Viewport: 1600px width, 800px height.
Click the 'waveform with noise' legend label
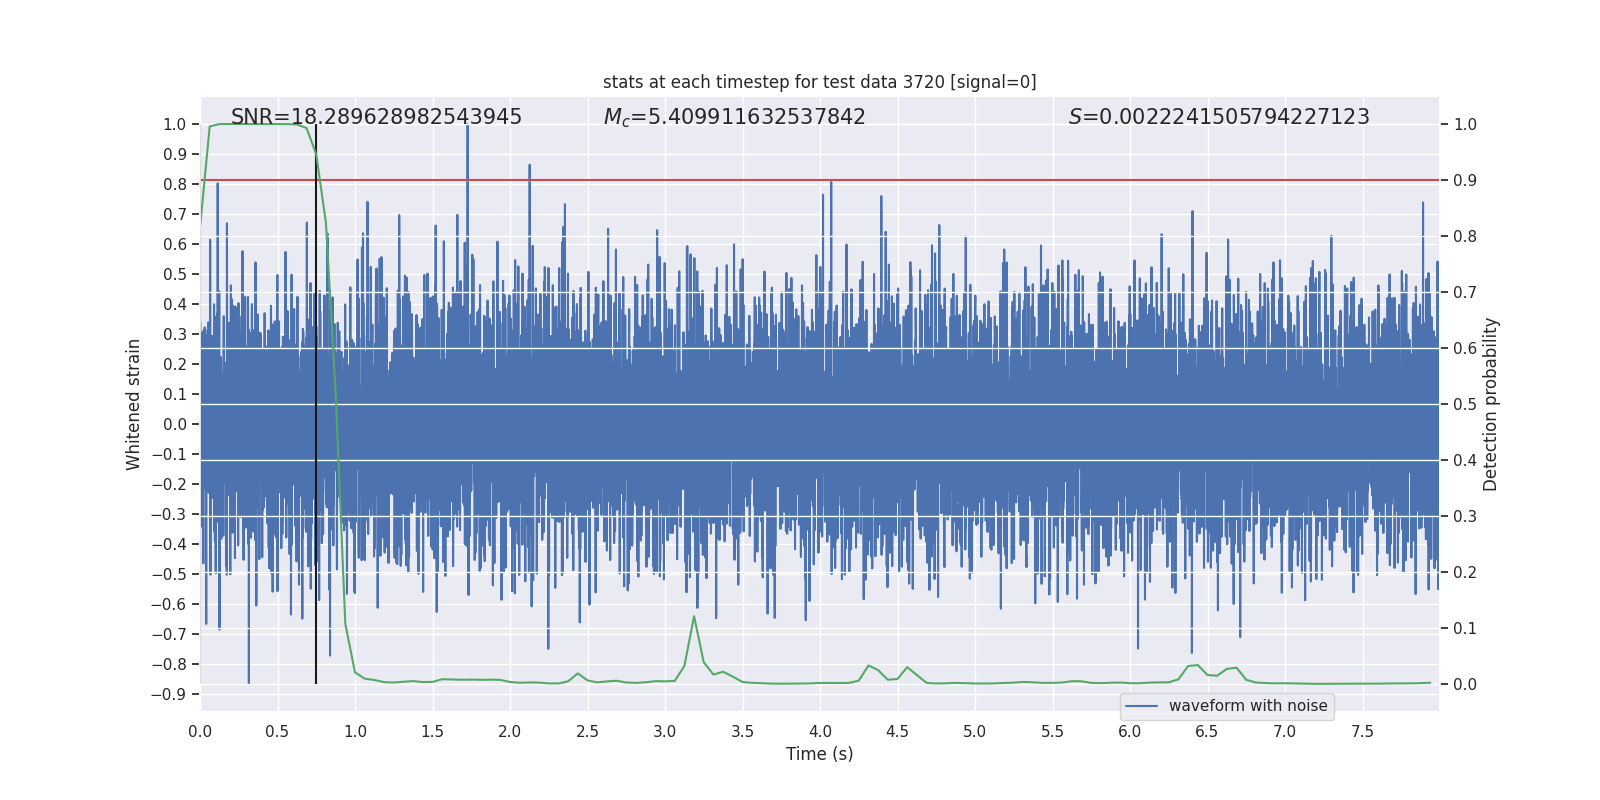(1247, 706)
